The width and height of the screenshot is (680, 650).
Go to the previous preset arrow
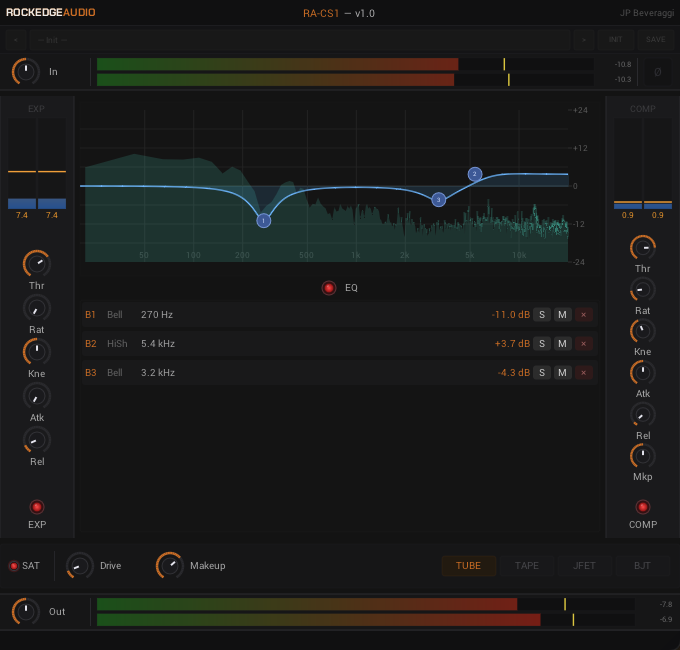tap(16, 40)
